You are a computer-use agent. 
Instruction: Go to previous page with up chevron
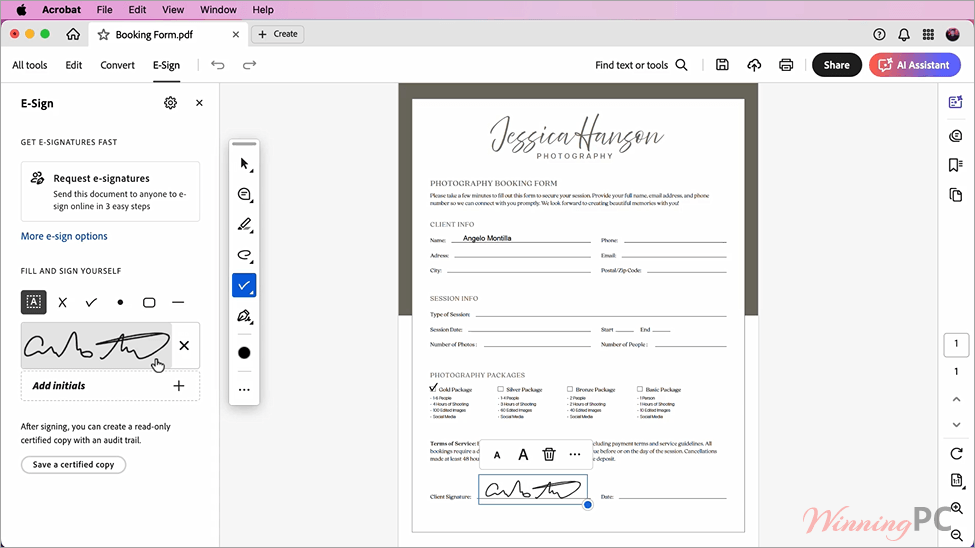point(956,399)
